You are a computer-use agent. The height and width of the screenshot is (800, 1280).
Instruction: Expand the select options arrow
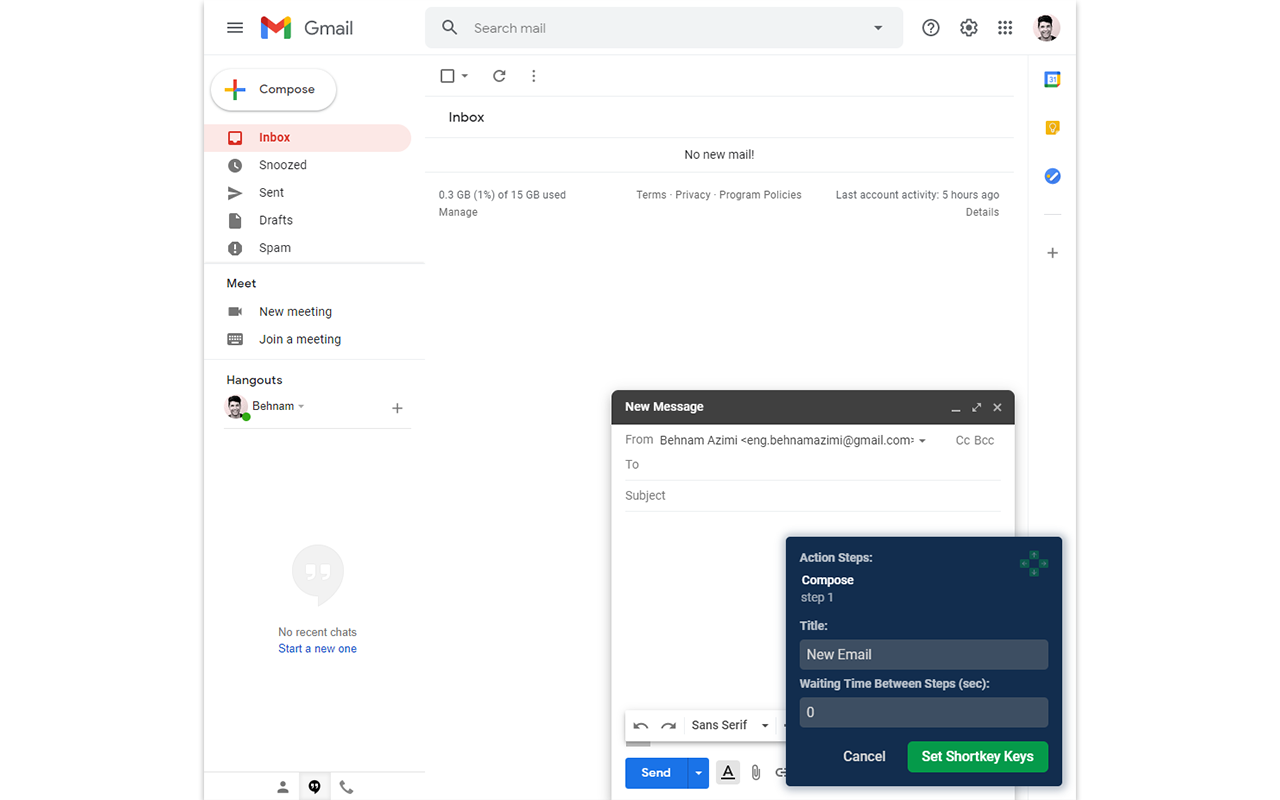click(465, 76)
